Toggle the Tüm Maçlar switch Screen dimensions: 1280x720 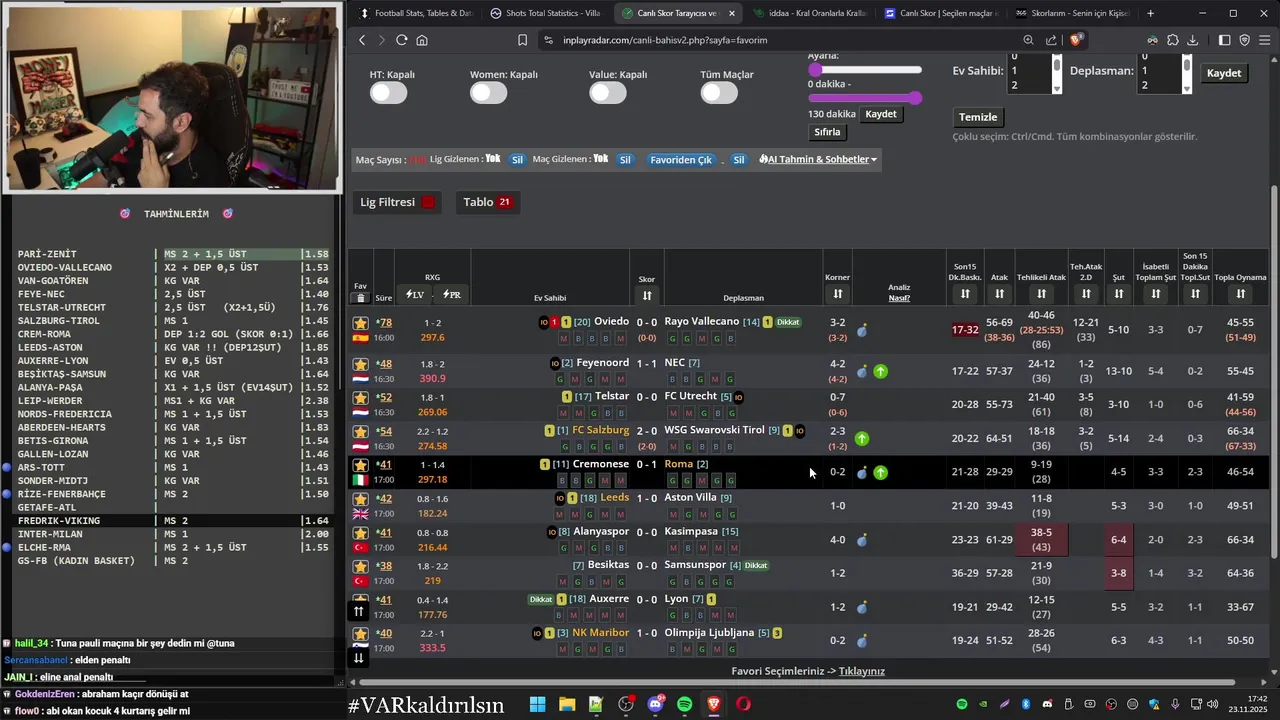coord(719,93)
